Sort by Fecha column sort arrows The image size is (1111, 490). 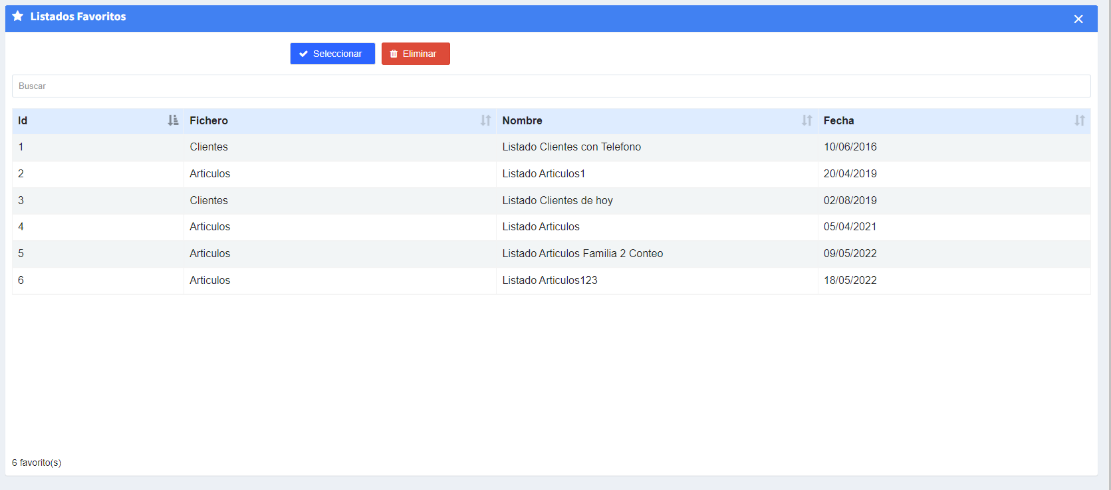click(1079, 121)
